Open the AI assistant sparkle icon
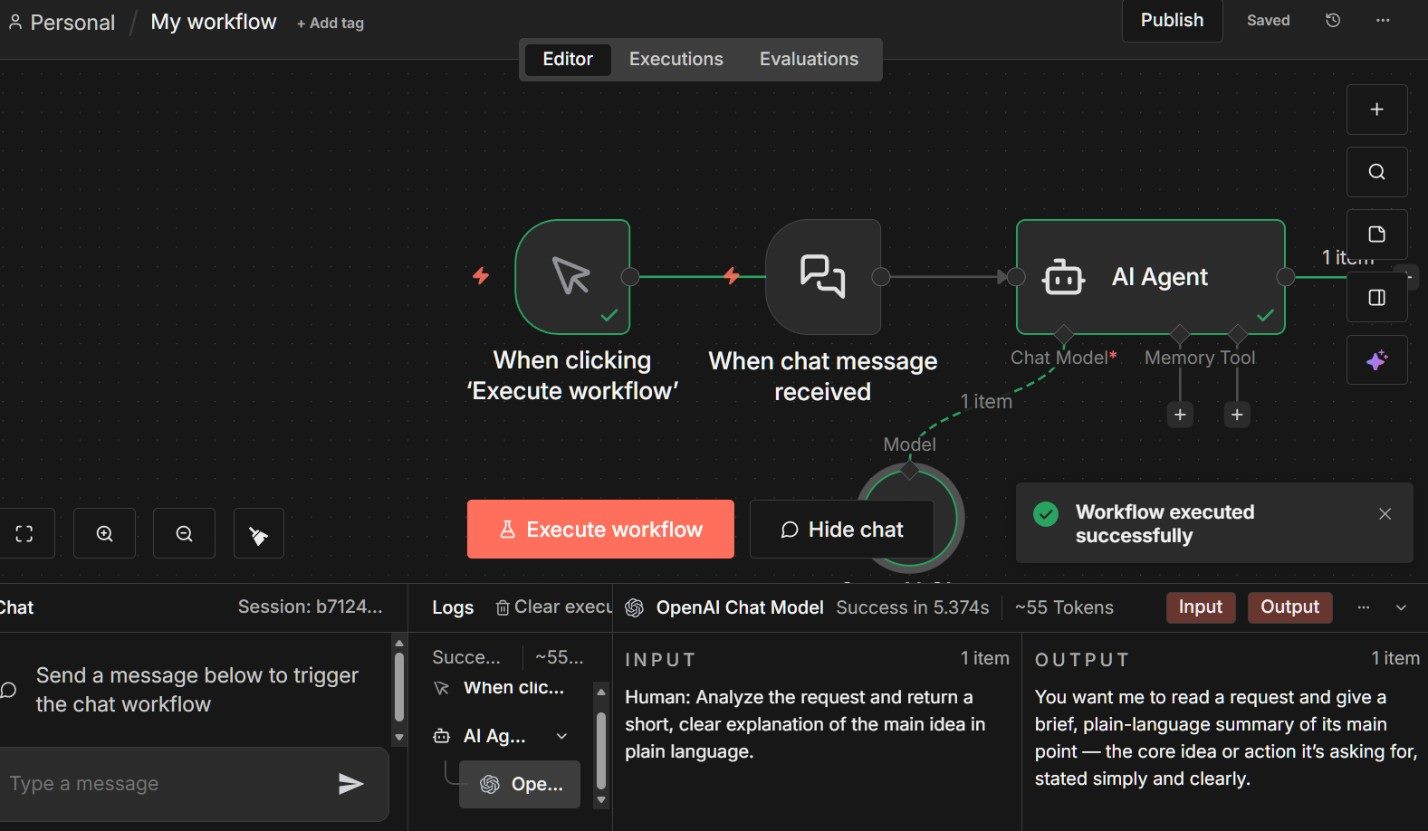 (1376, 360)
